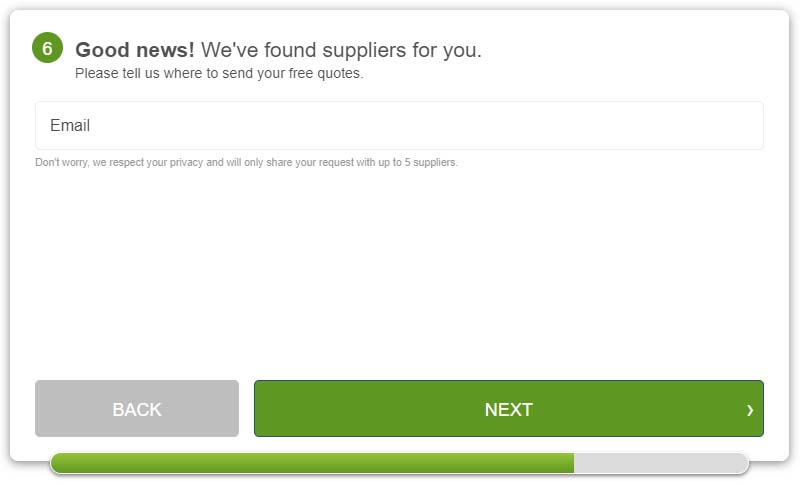The image size is (800, 485).
Task: Click the privacy note below the Email field
Action: pos(246,162)
